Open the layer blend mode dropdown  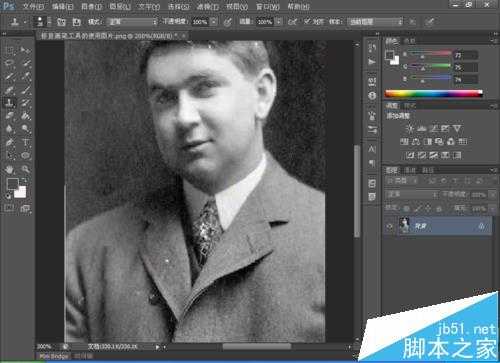tap(412, 194)
